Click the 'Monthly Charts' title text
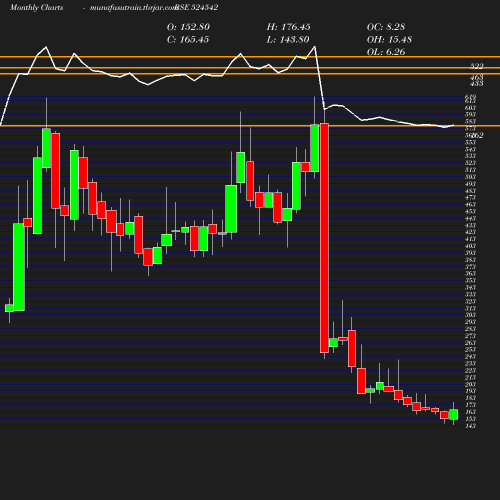This screenshot has height=500, width=500. [x=37, y=8]
